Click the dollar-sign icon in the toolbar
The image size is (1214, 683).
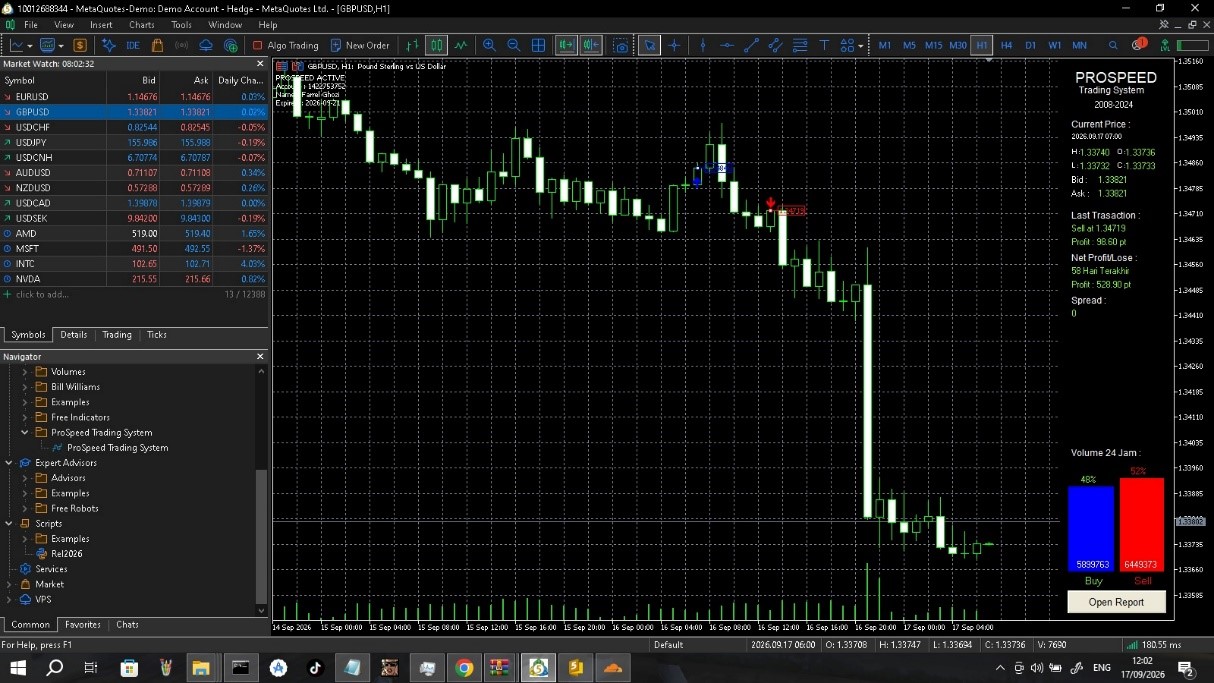pos(79,45)
